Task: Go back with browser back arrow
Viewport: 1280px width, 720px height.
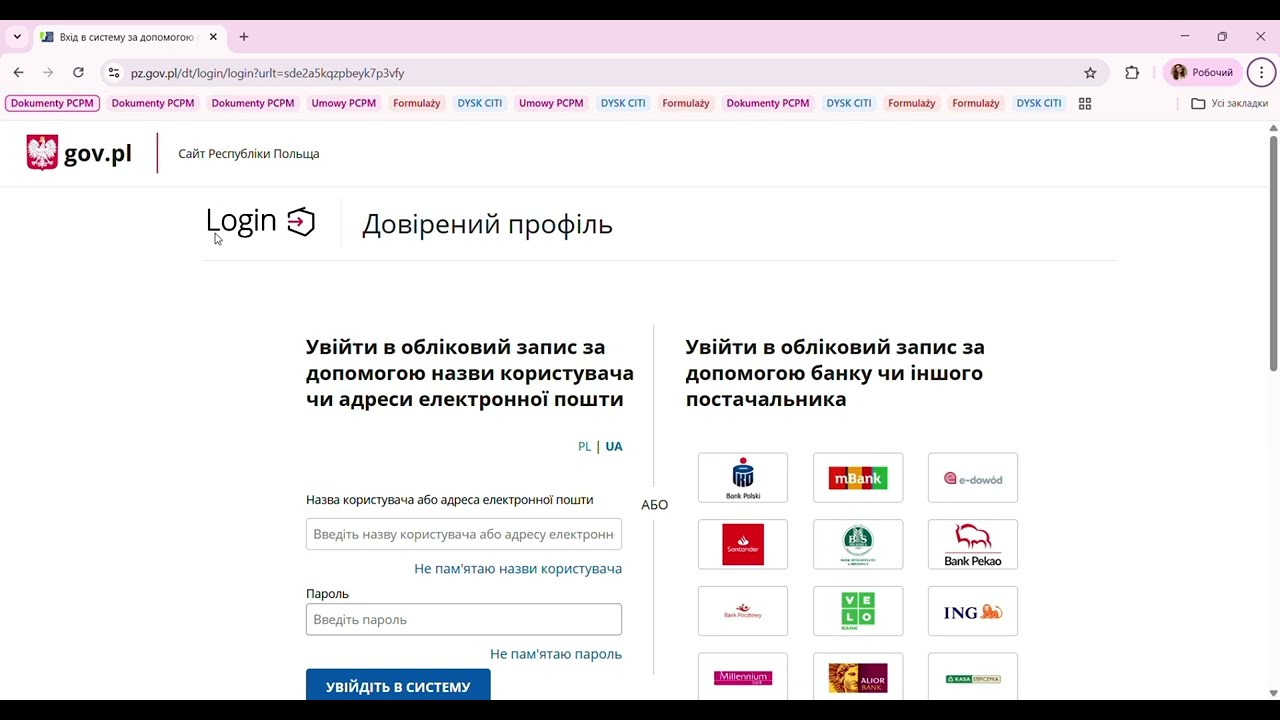Action: [x=18, y=73]
